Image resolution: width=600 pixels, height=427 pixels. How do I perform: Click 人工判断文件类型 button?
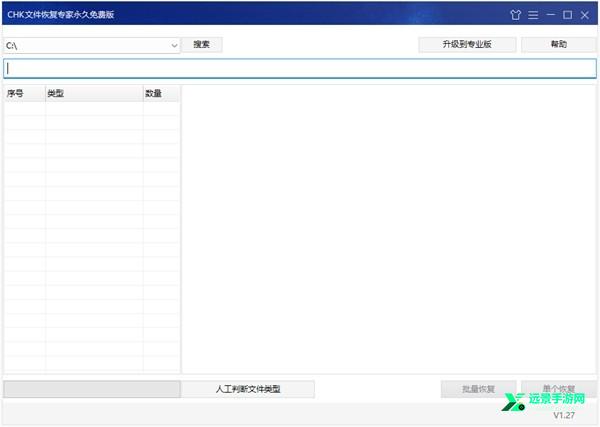(248, 389)
